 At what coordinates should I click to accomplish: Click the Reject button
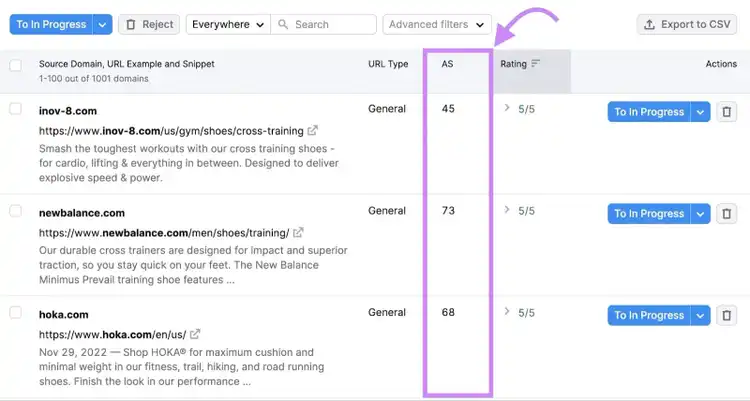[x=149, y=24]
